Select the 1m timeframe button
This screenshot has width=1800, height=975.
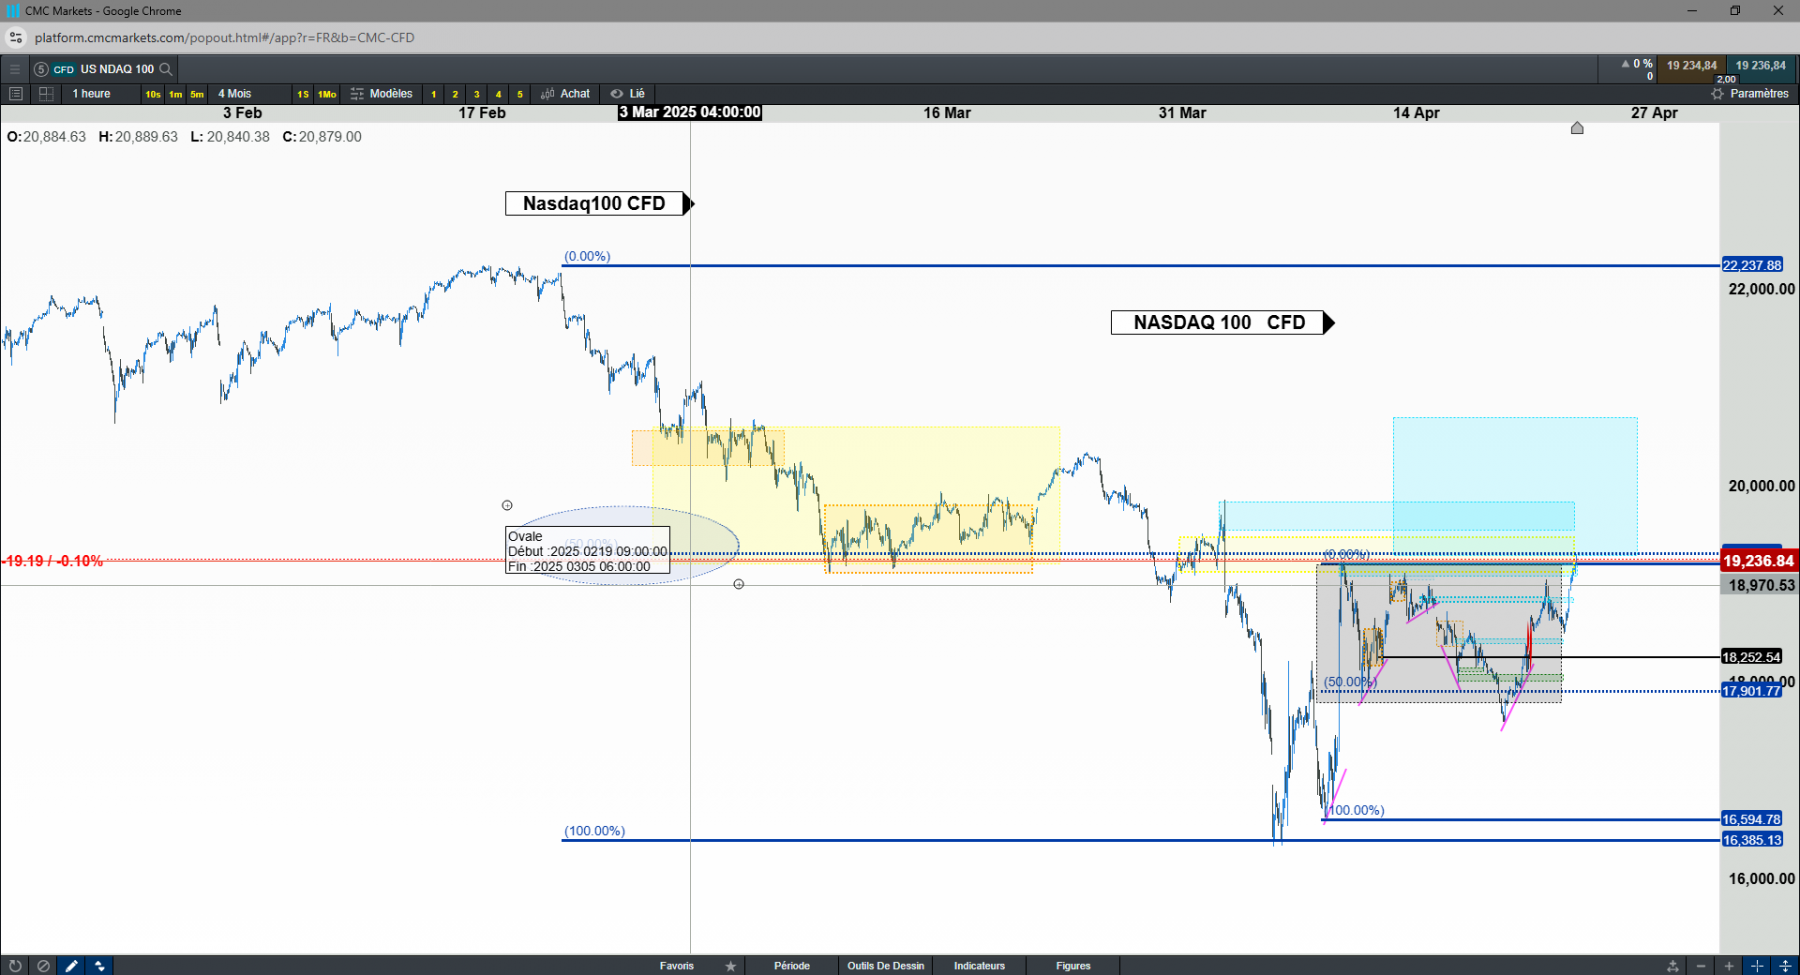(x=175, y=94)
